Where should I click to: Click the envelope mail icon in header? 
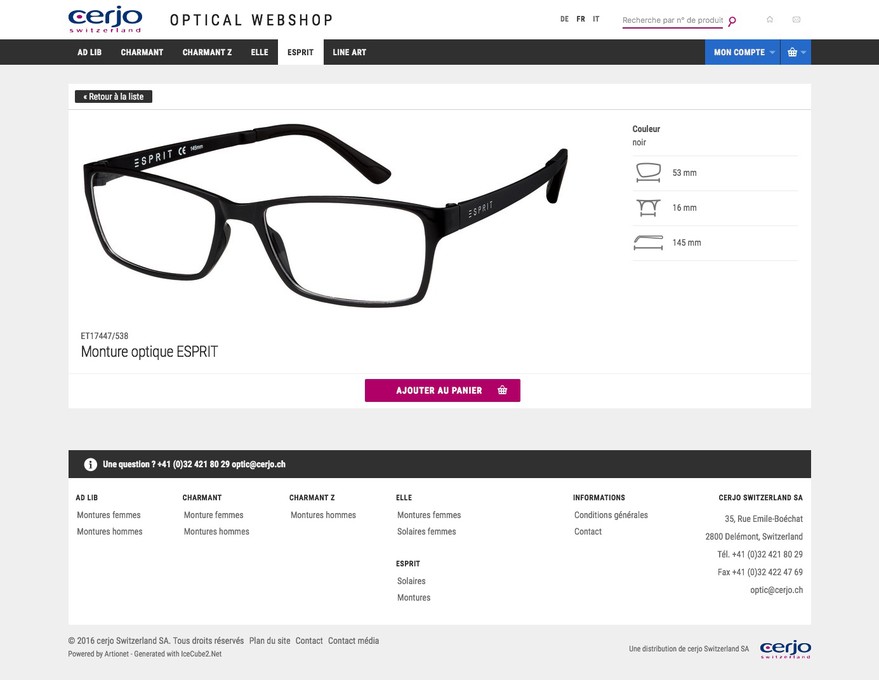tap(796, 20)
